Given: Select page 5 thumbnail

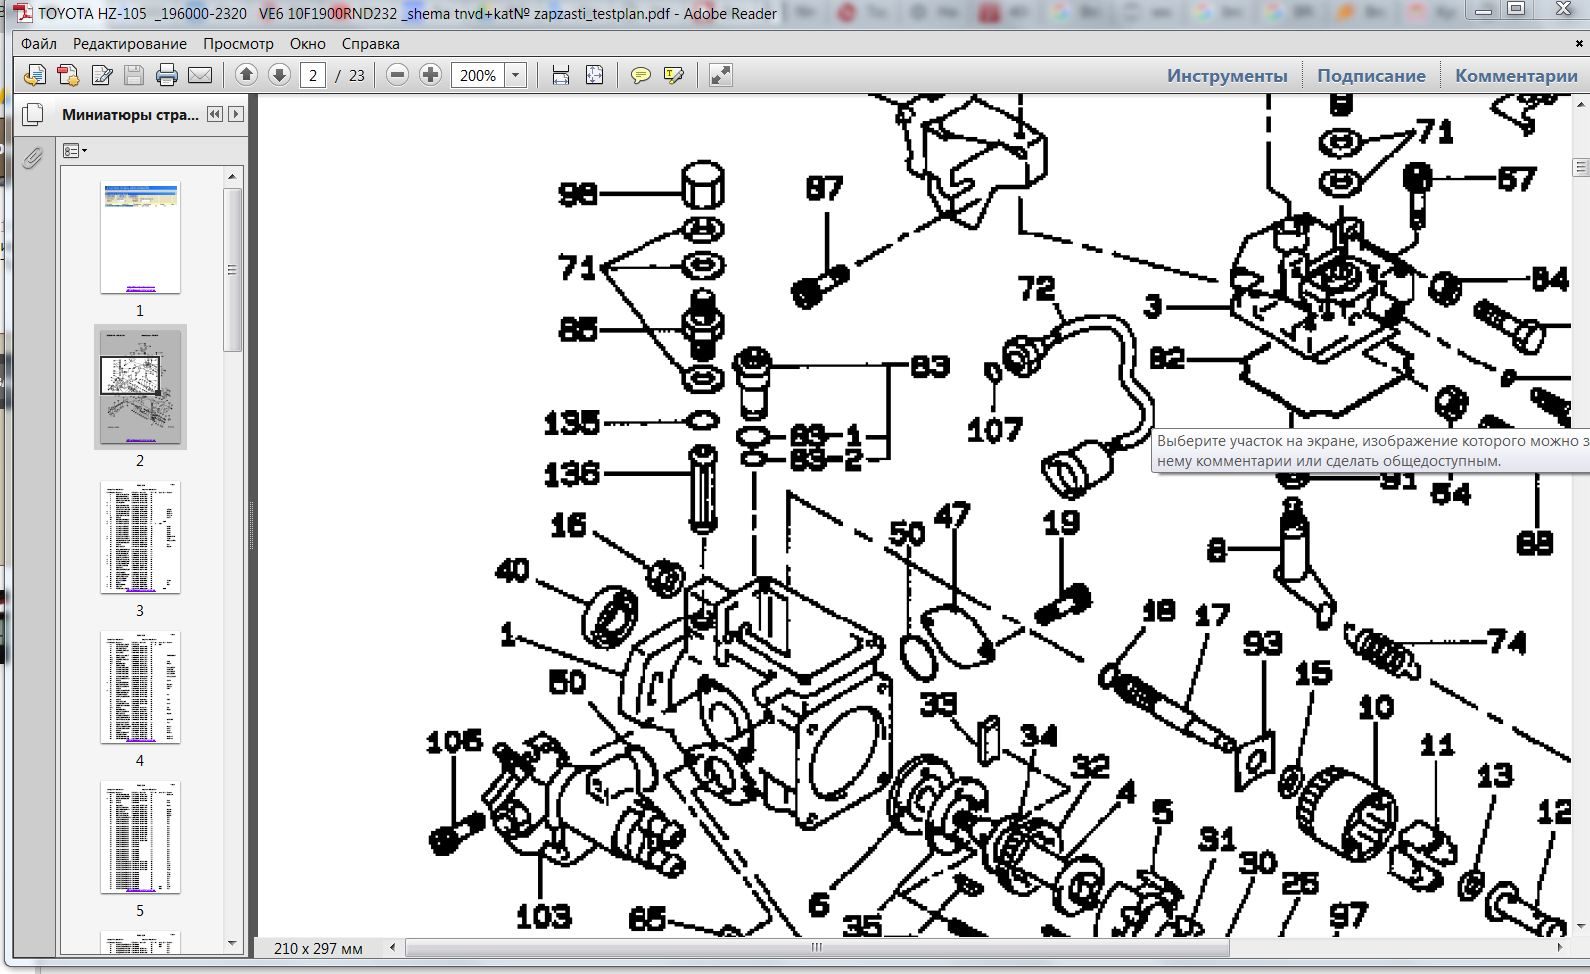Looking at the screenshot, I should click(x=140, y=837).
